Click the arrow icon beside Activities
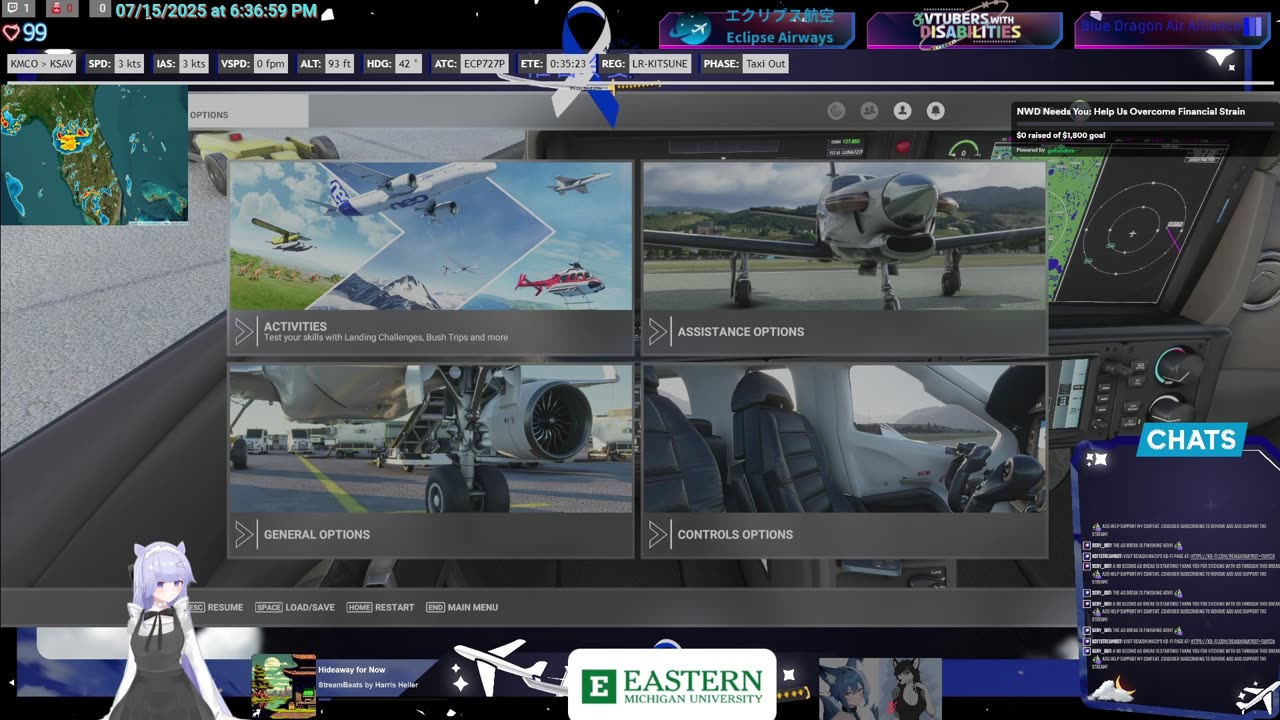Viewport: 1280px width, 720px height. click(x=244, y=332)
